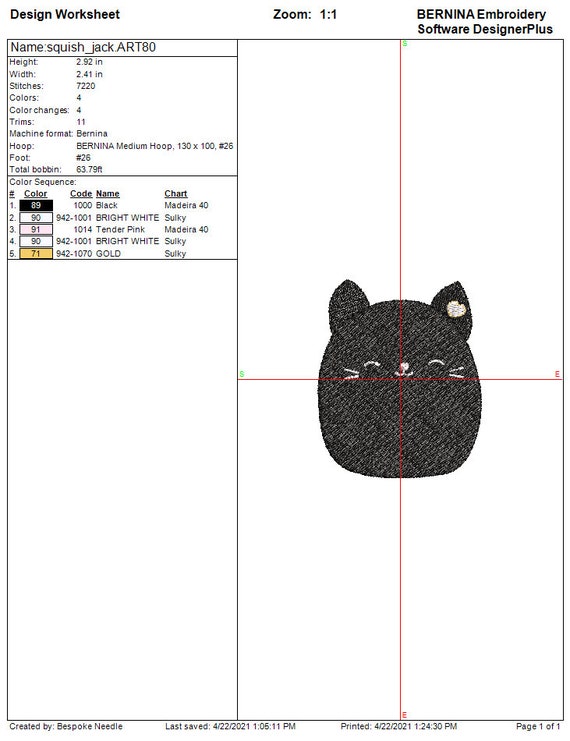
Task: Click the Tender Pink color swatch 91
Action: click(36, 229)
